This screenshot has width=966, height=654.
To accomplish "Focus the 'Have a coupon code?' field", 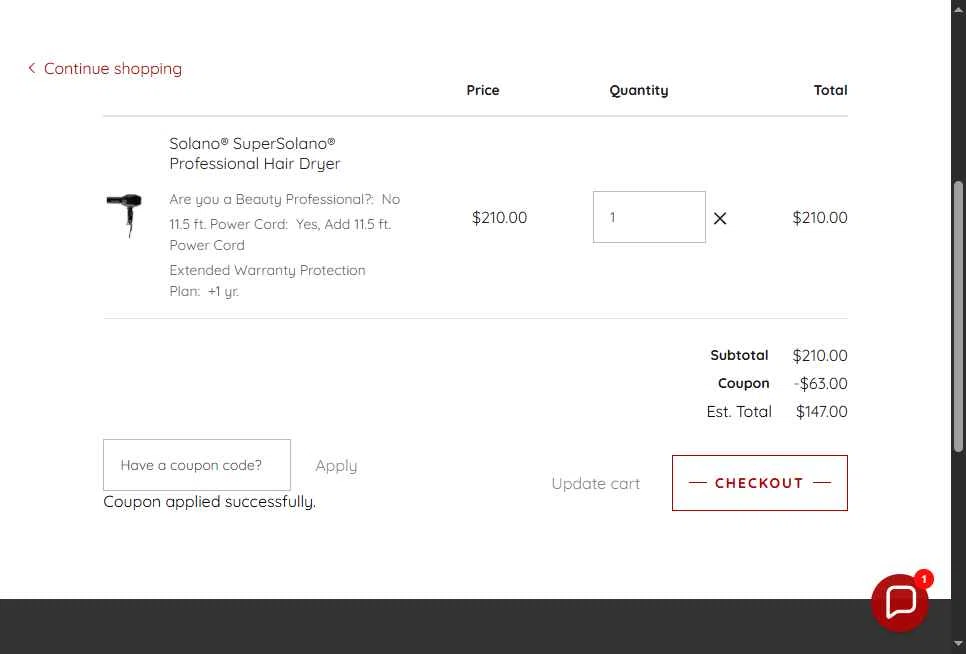I will coord(197,465).
